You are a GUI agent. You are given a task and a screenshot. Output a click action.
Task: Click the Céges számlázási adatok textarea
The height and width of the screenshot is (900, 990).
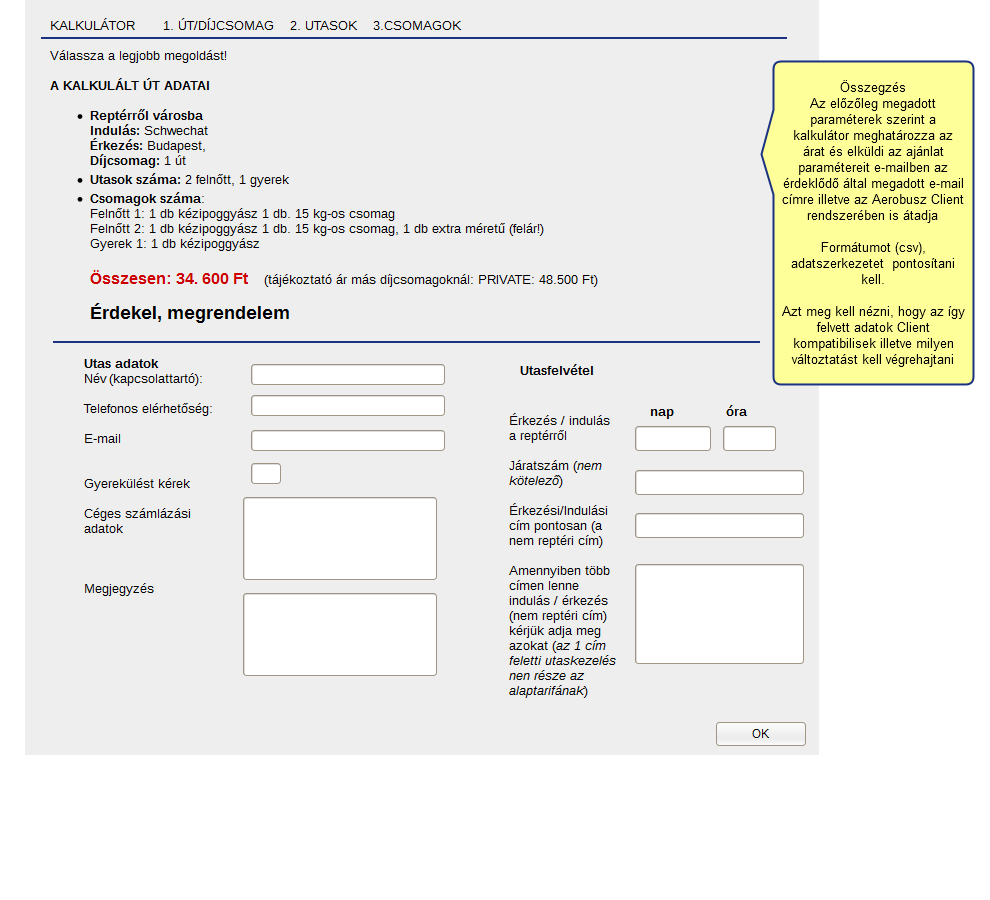pos(340,539)
